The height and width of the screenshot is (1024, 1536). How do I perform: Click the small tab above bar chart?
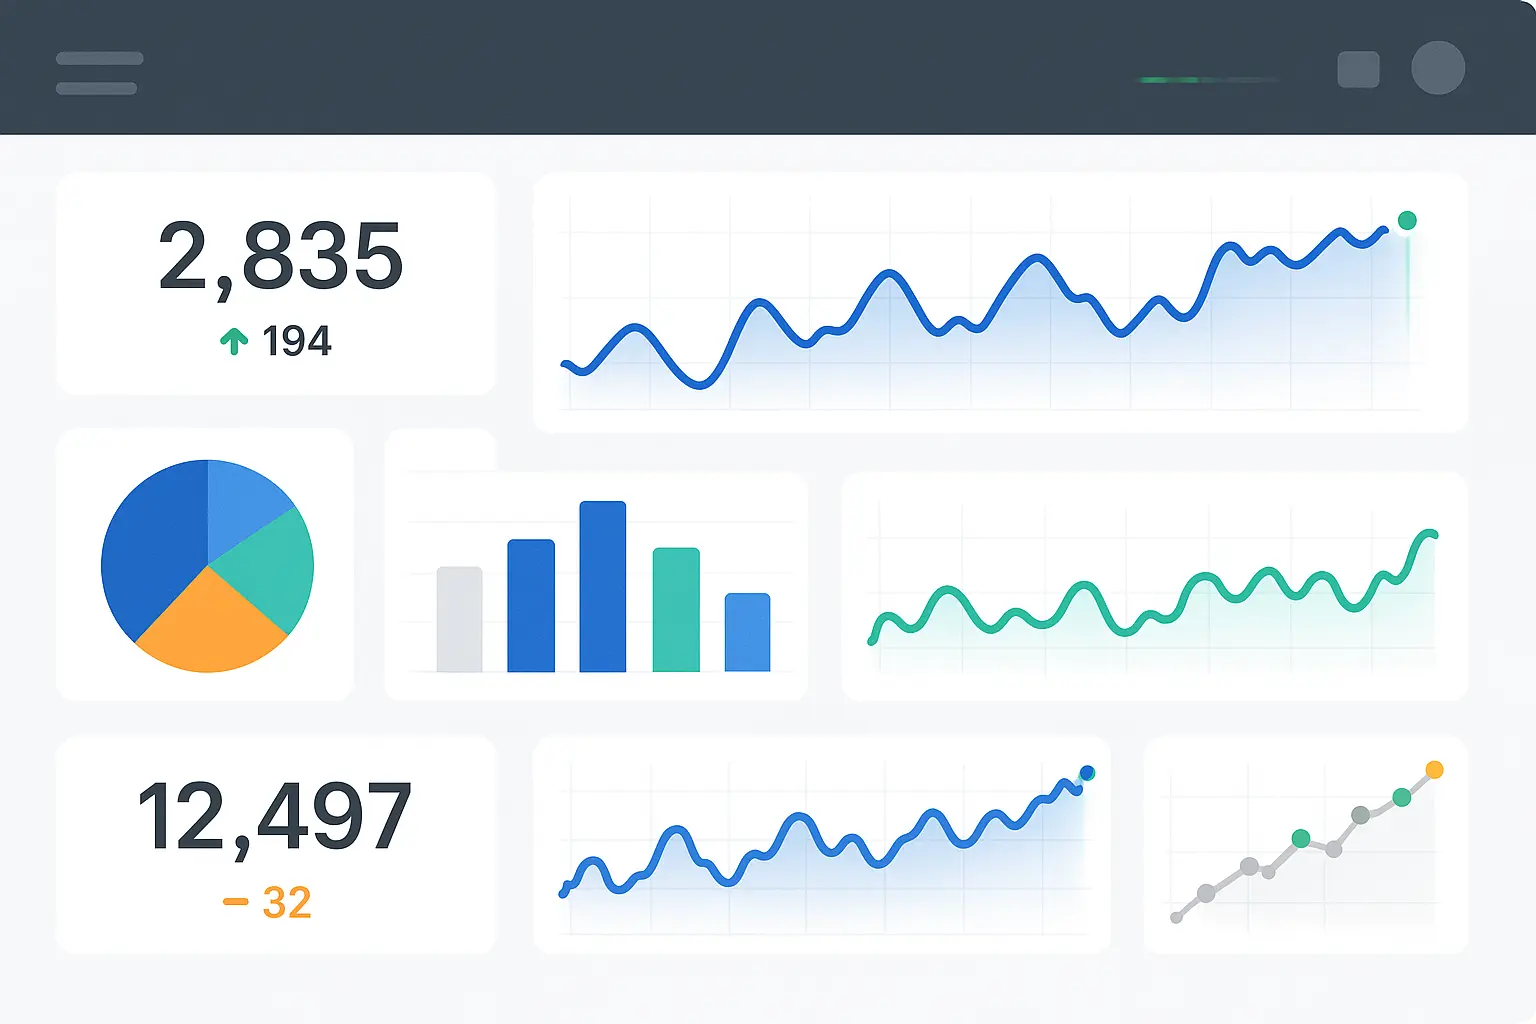click(x=441, y=450)
